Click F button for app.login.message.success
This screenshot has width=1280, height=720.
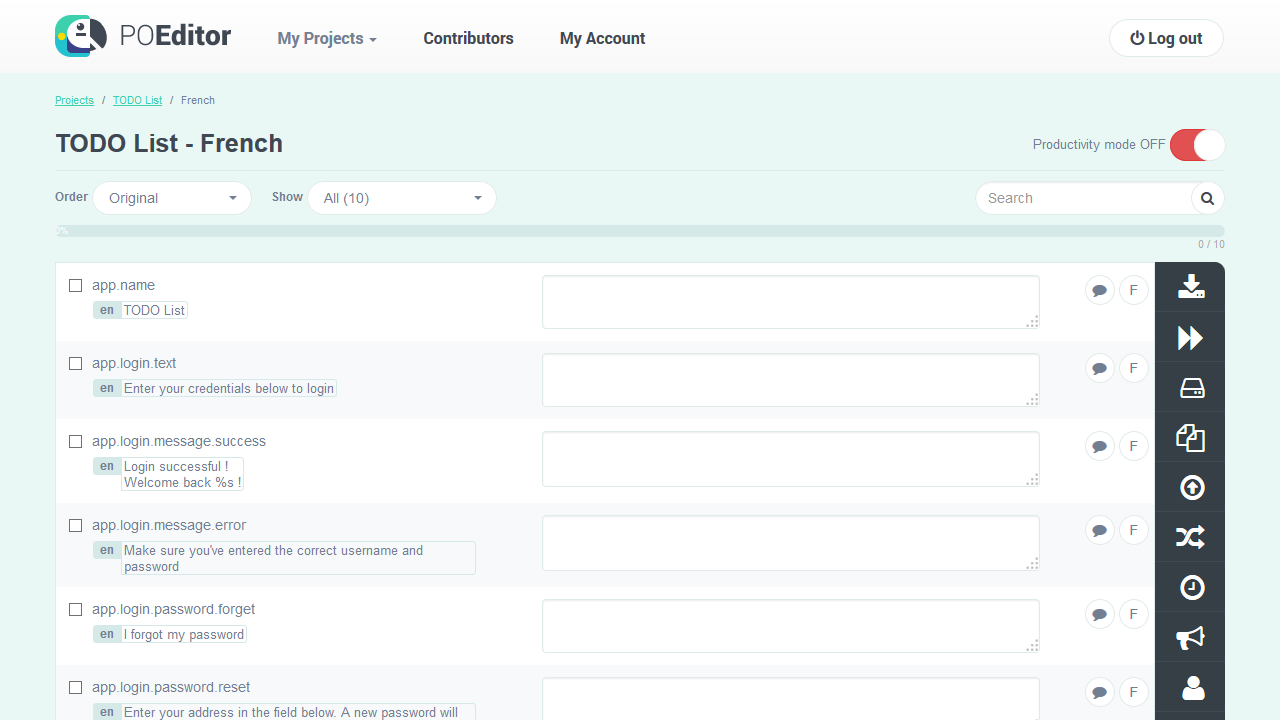tap(1133, 446)
